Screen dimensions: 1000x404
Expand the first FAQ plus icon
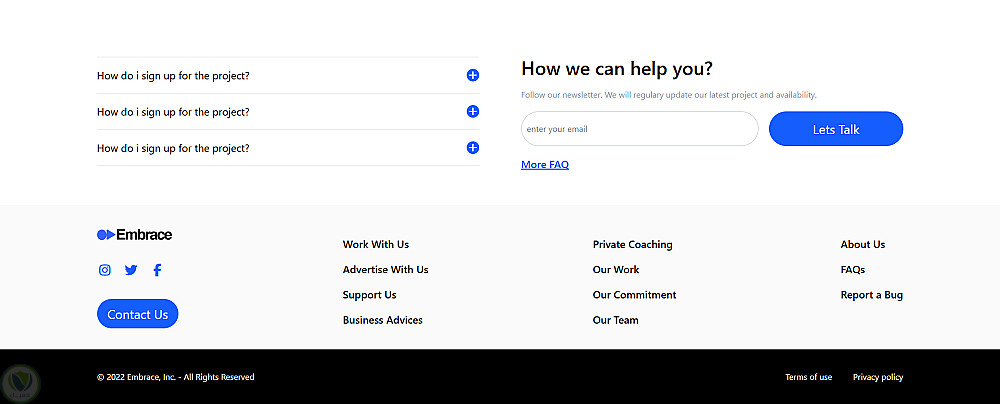[473, 76]
